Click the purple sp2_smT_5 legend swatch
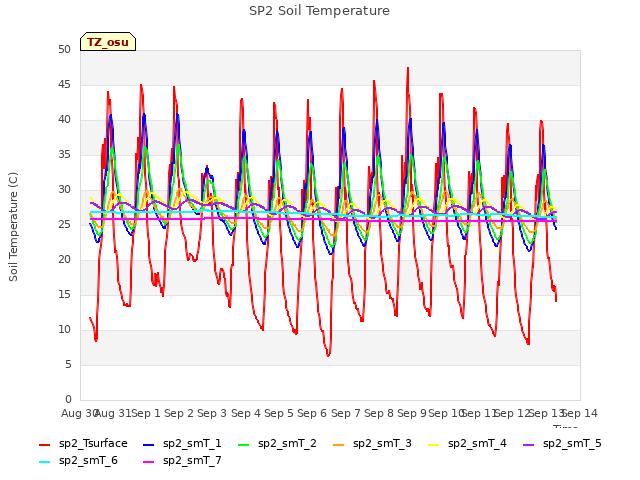 pyautogui.click(x=529, y=444)
